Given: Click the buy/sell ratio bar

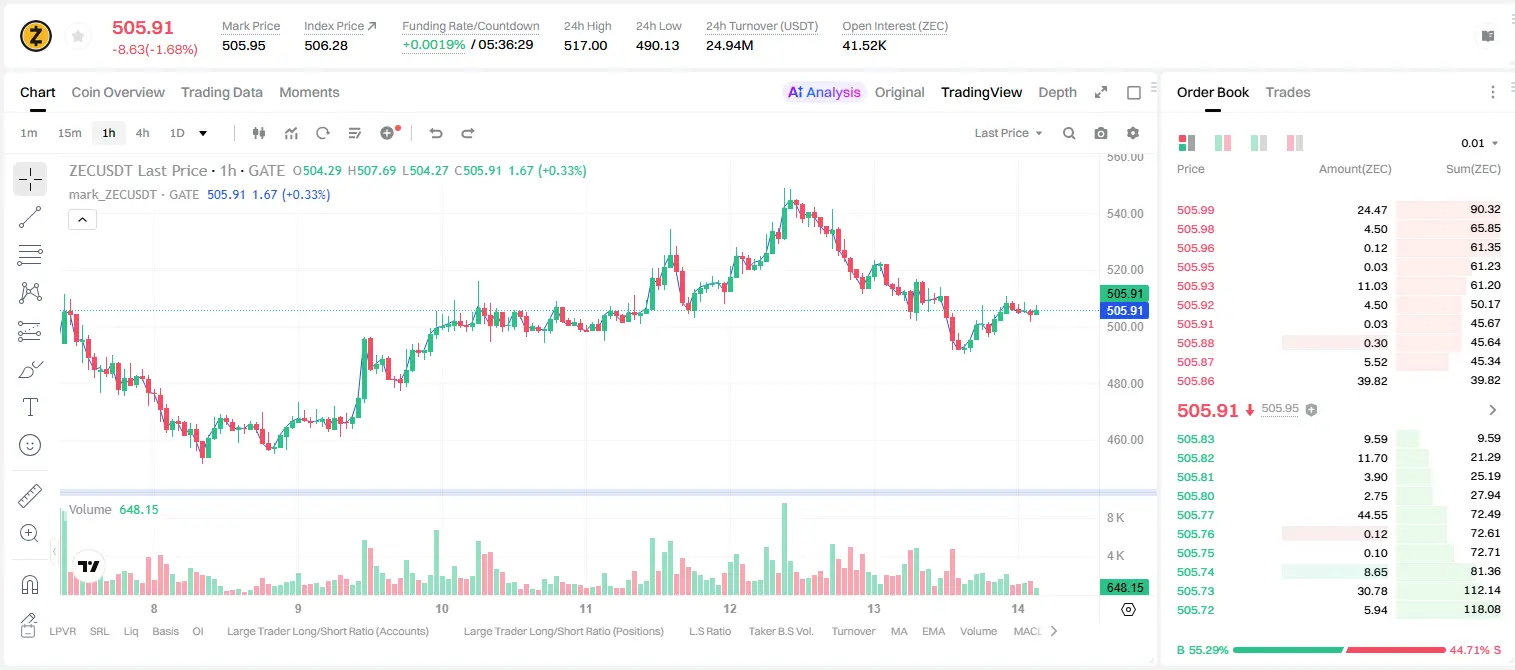Looking at the screenshot, I should [x=1339, y=650].
